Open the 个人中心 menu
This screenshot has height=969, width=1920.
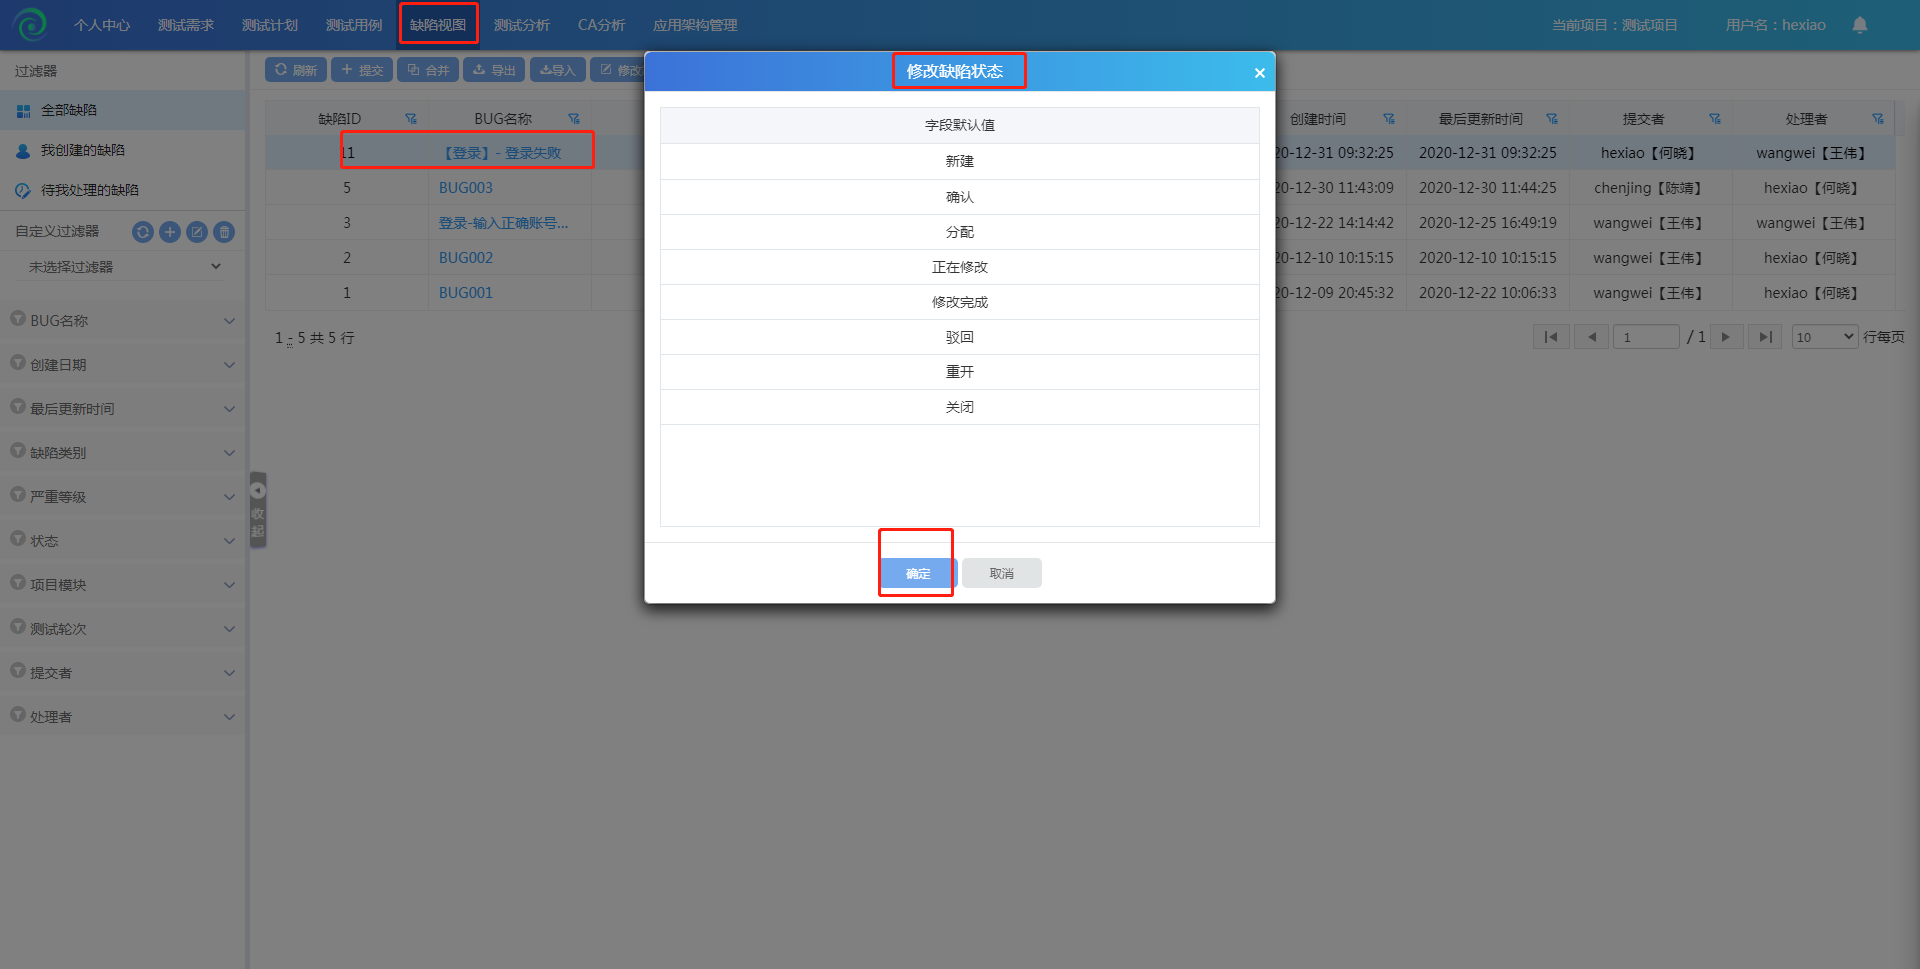(x=102, y=25)
